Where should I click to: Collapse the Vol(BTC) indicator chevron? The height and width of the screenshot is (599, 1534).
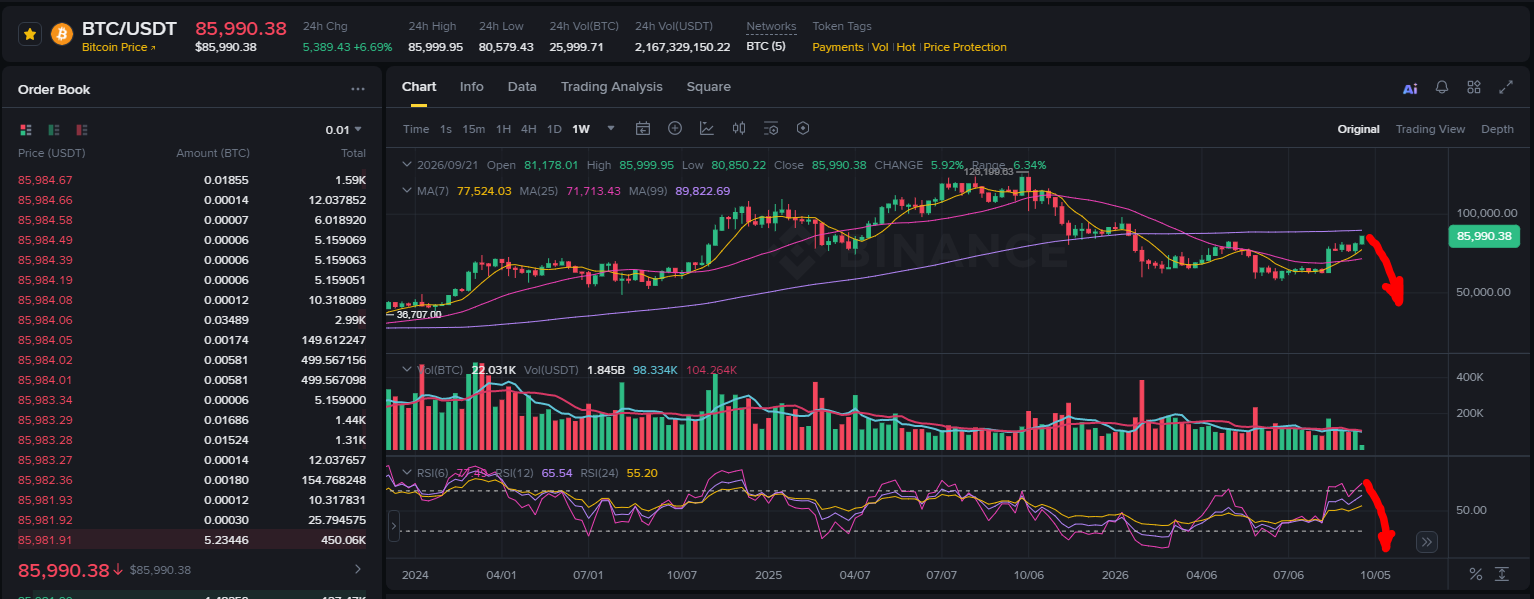tap(407, 370)
